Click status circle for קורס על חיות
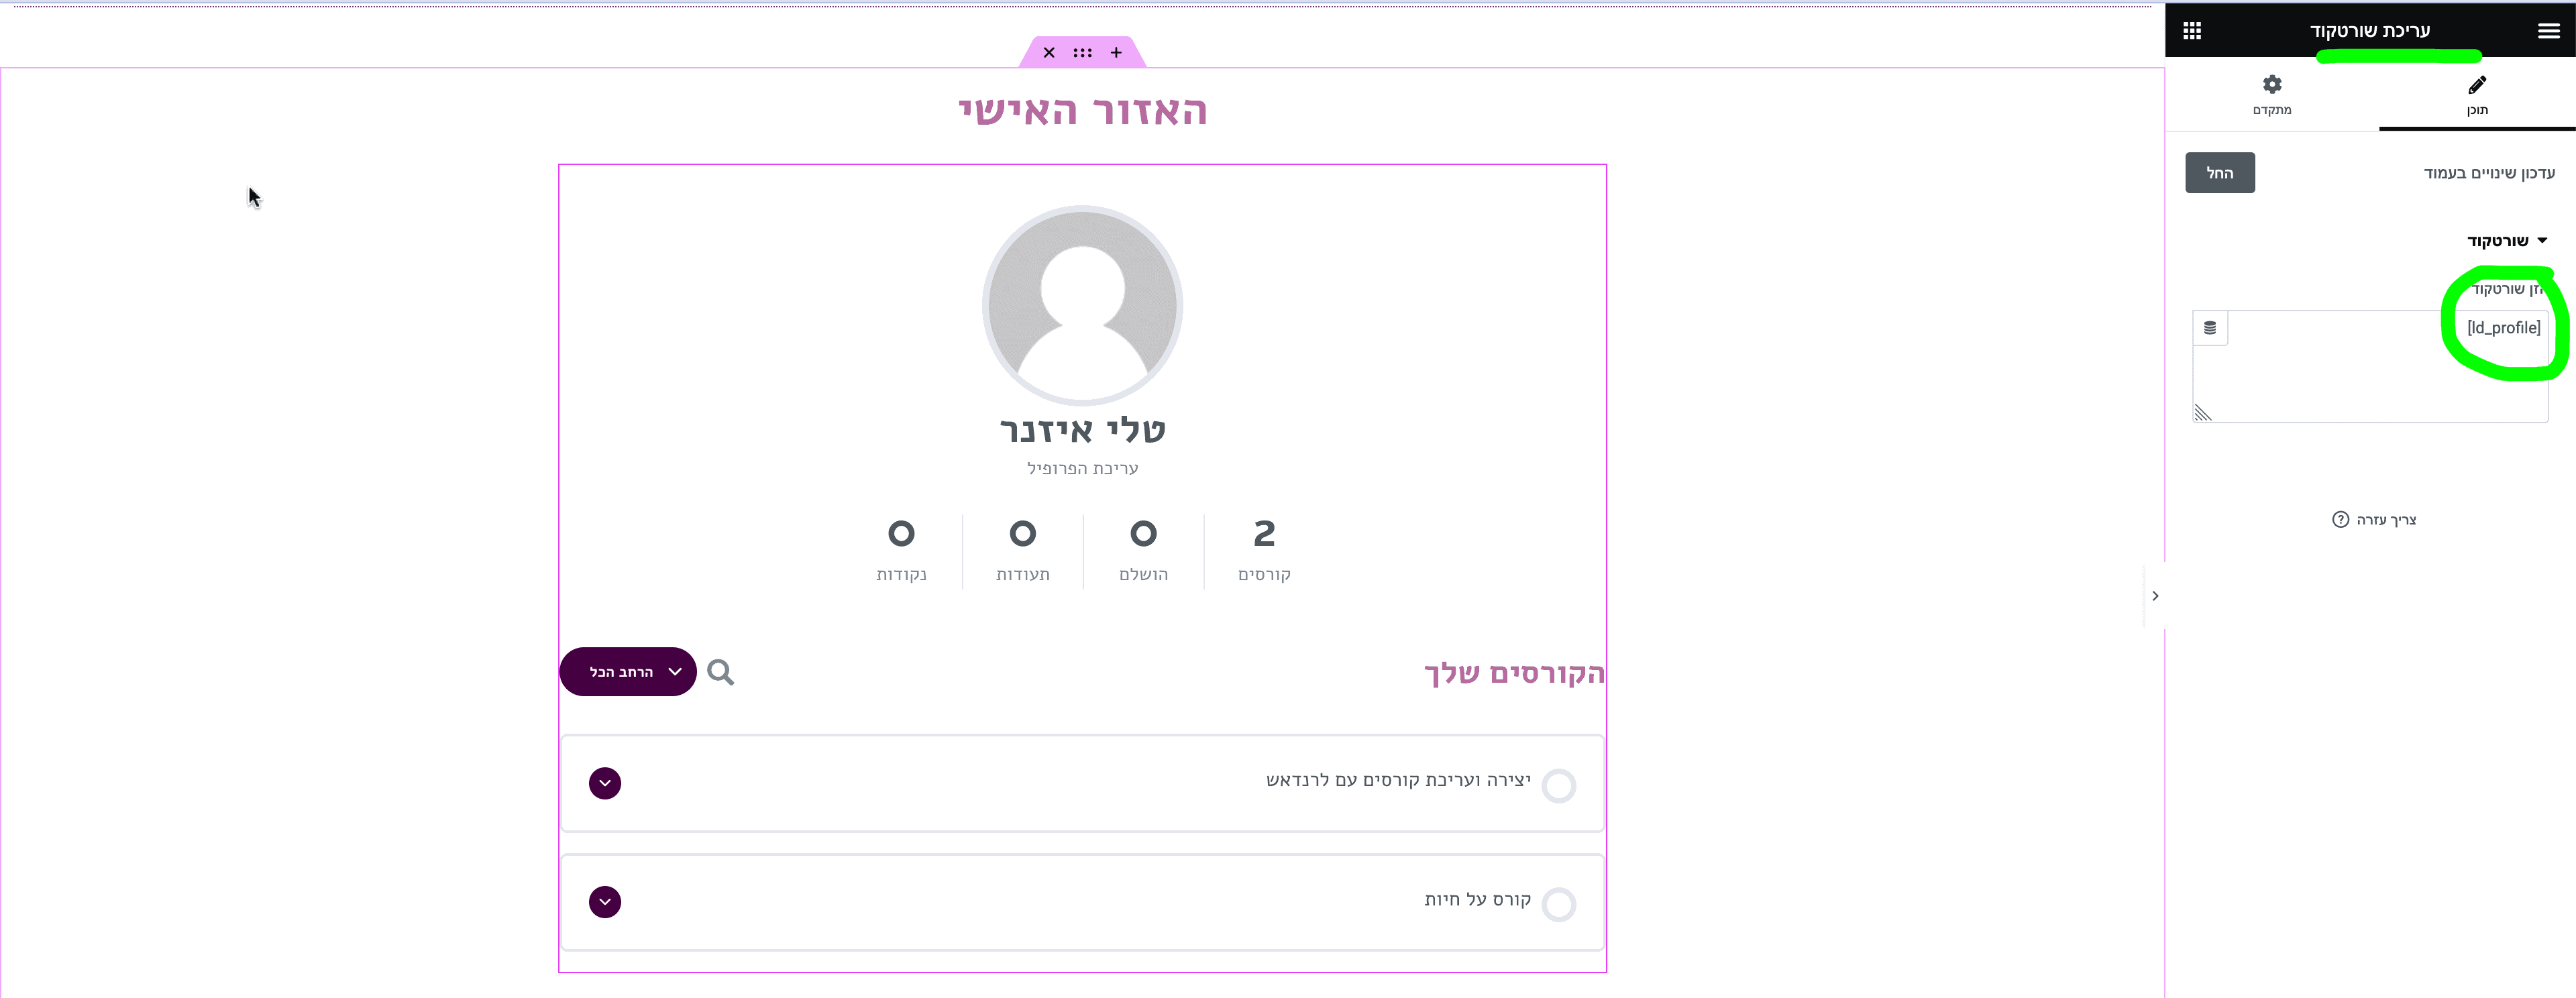This screenshot has width=2576, height=998. (x=1558, y=905)
